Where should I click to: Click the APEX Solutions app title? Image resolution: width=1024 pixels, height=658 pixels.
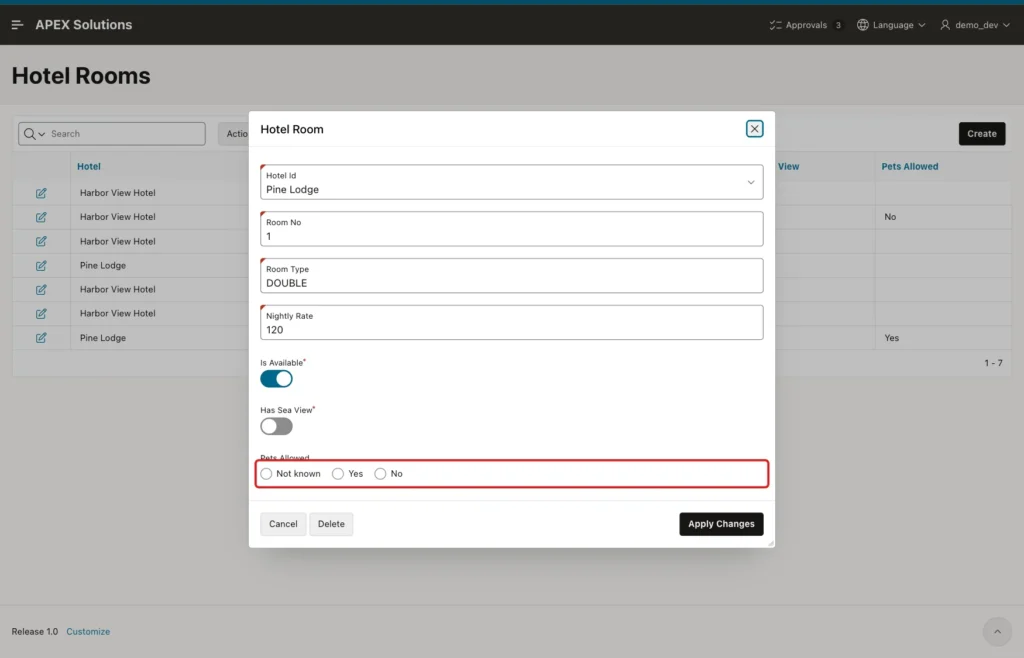[x=84, y=25]
